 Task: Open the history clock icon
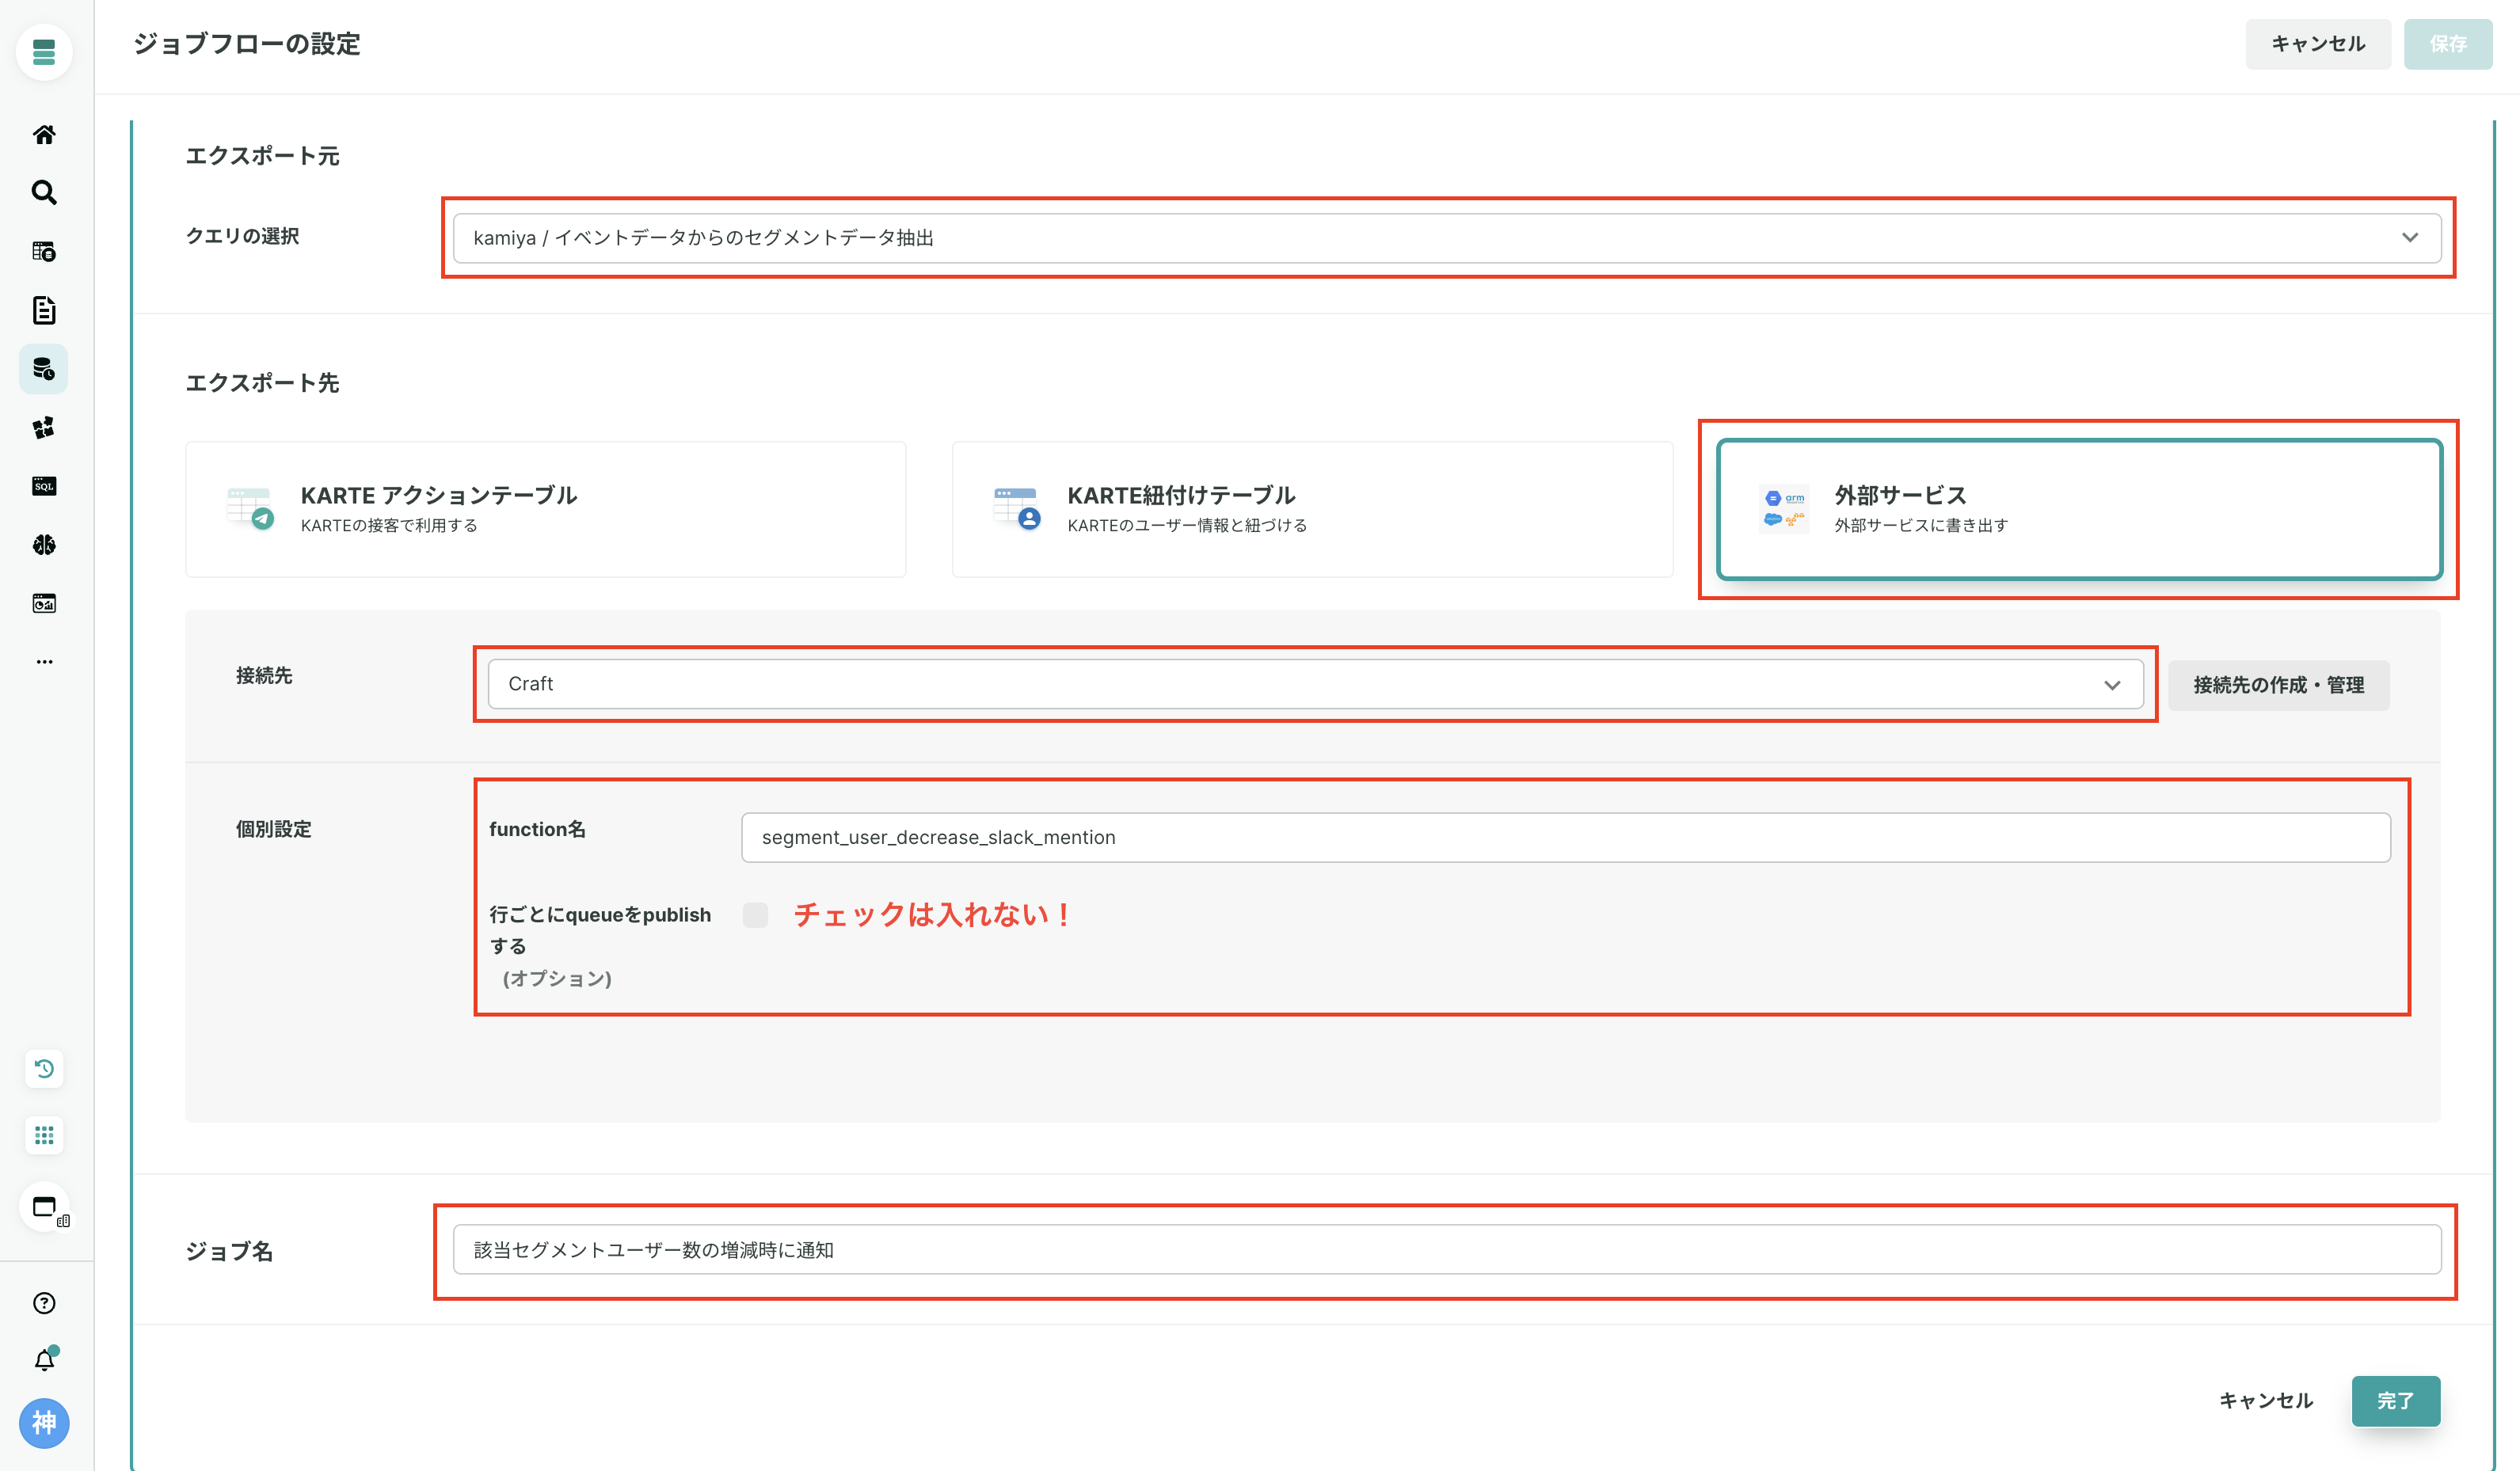point(44,1069)
